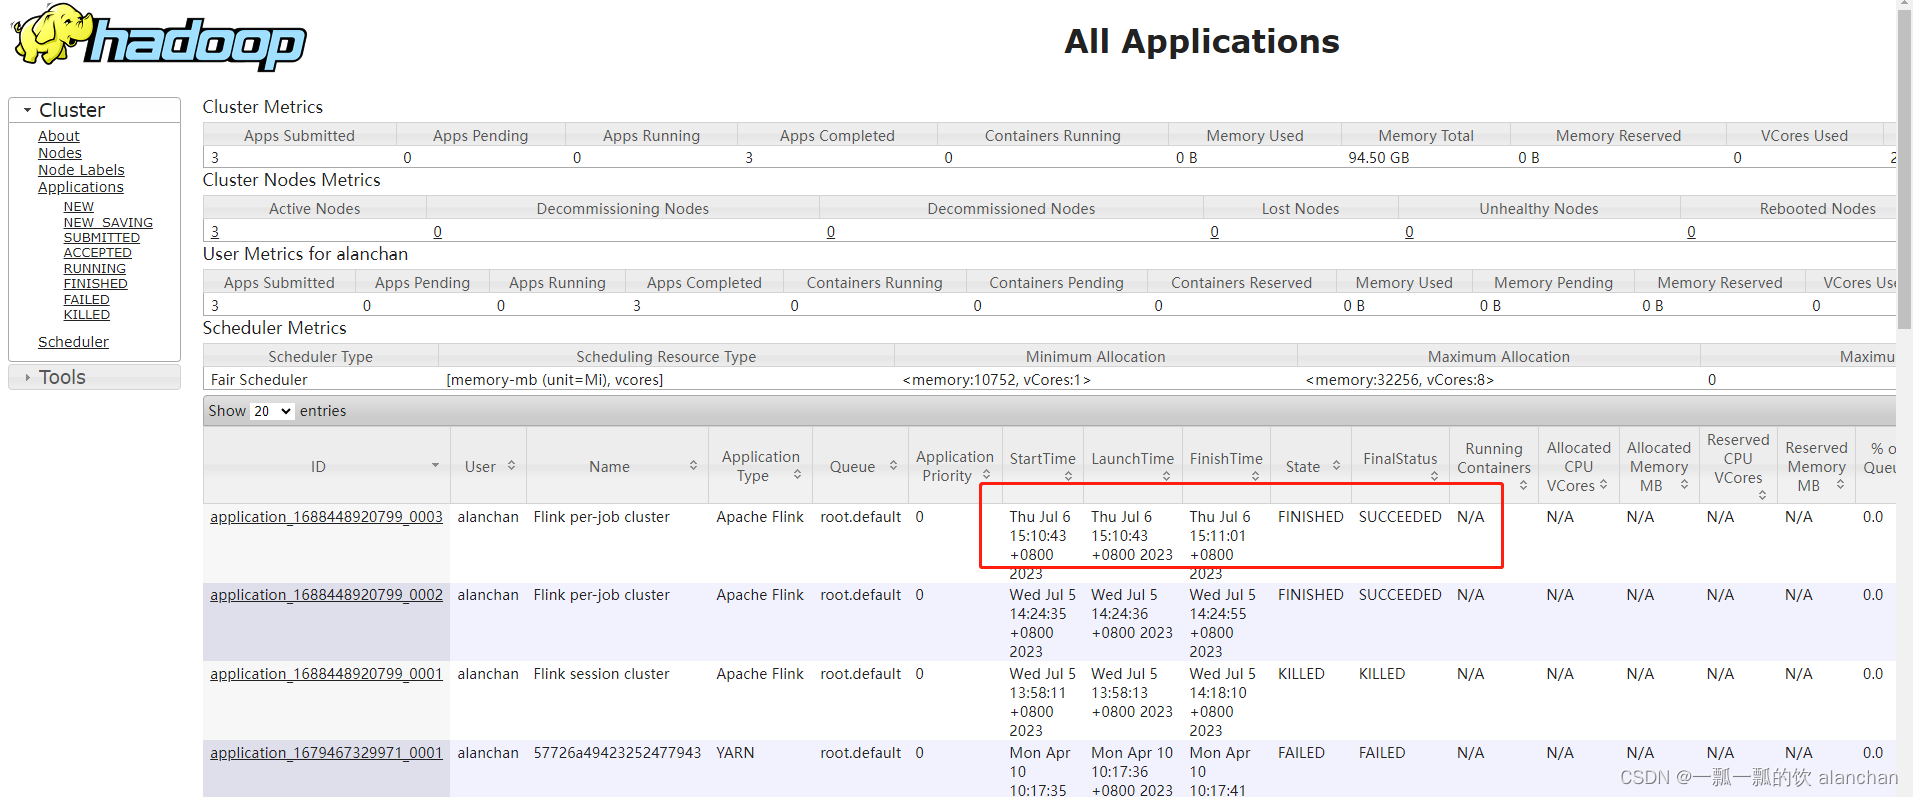Open the Show entries count dropdown
The width and height of the screenshot is (1913, 797).
272,411
